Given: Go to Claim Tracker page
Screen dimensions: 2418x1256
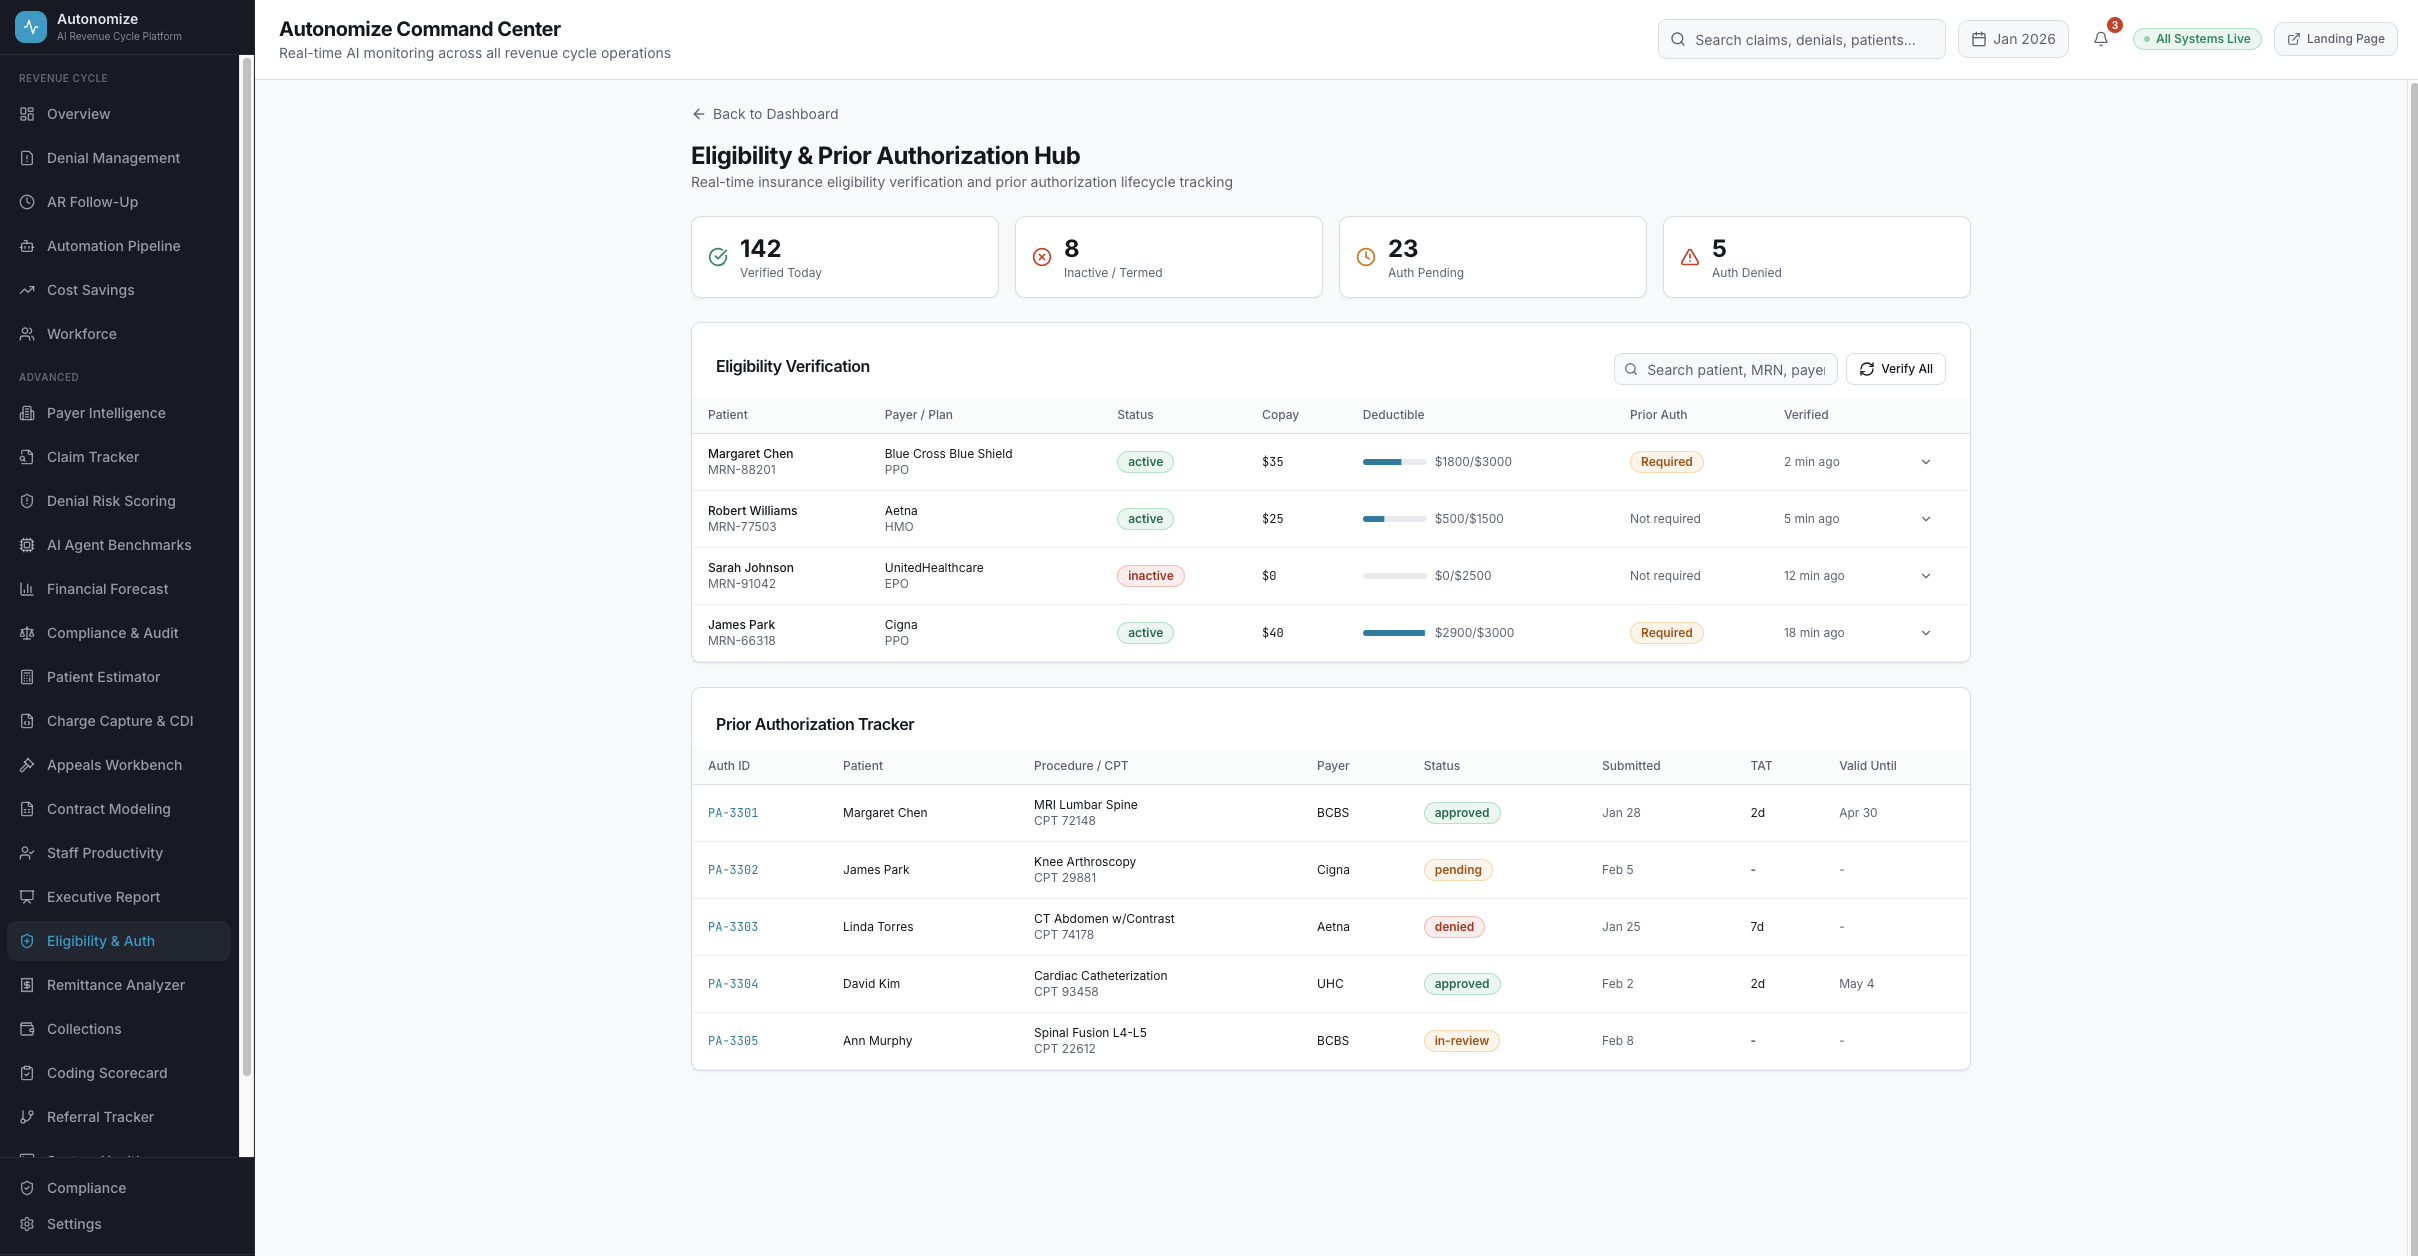Looking at the screenshot, I should pyautogui.click(x=93, y=457).
